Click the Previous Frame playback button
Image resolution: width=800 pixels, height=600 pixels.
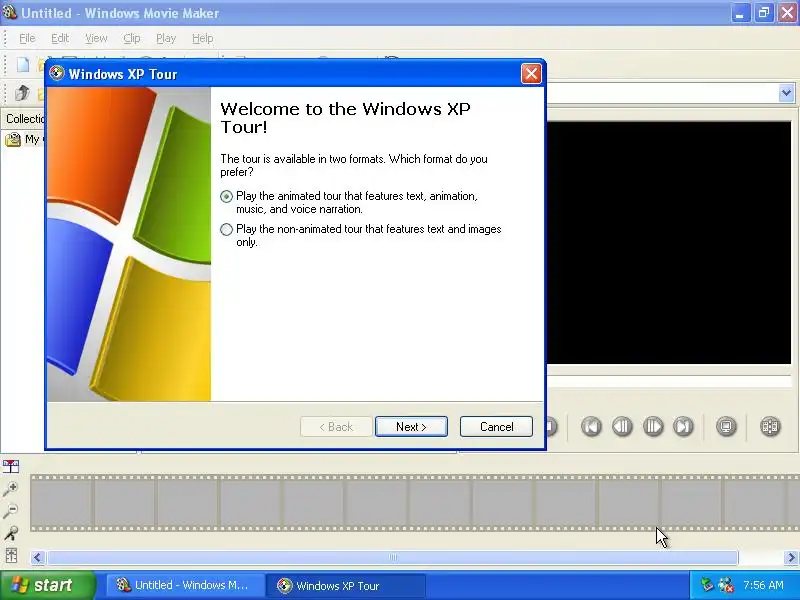[622, 426]
